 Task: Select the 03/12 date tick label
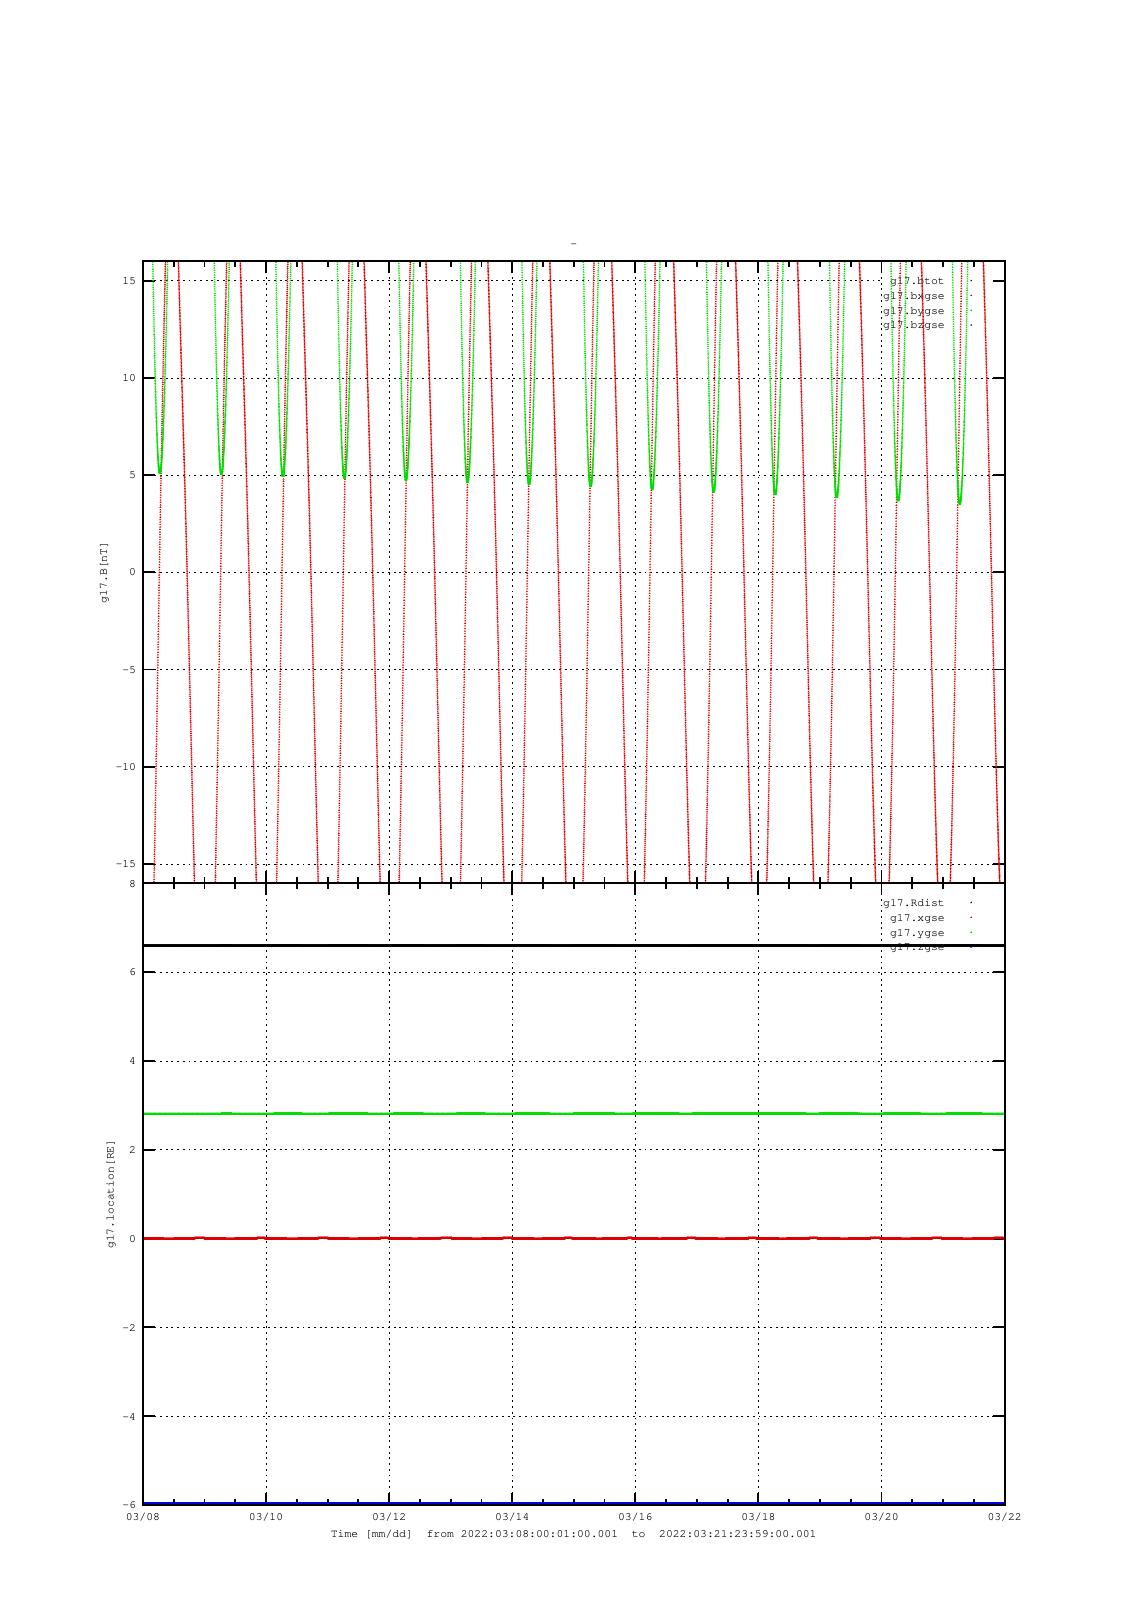[389, 1516]
